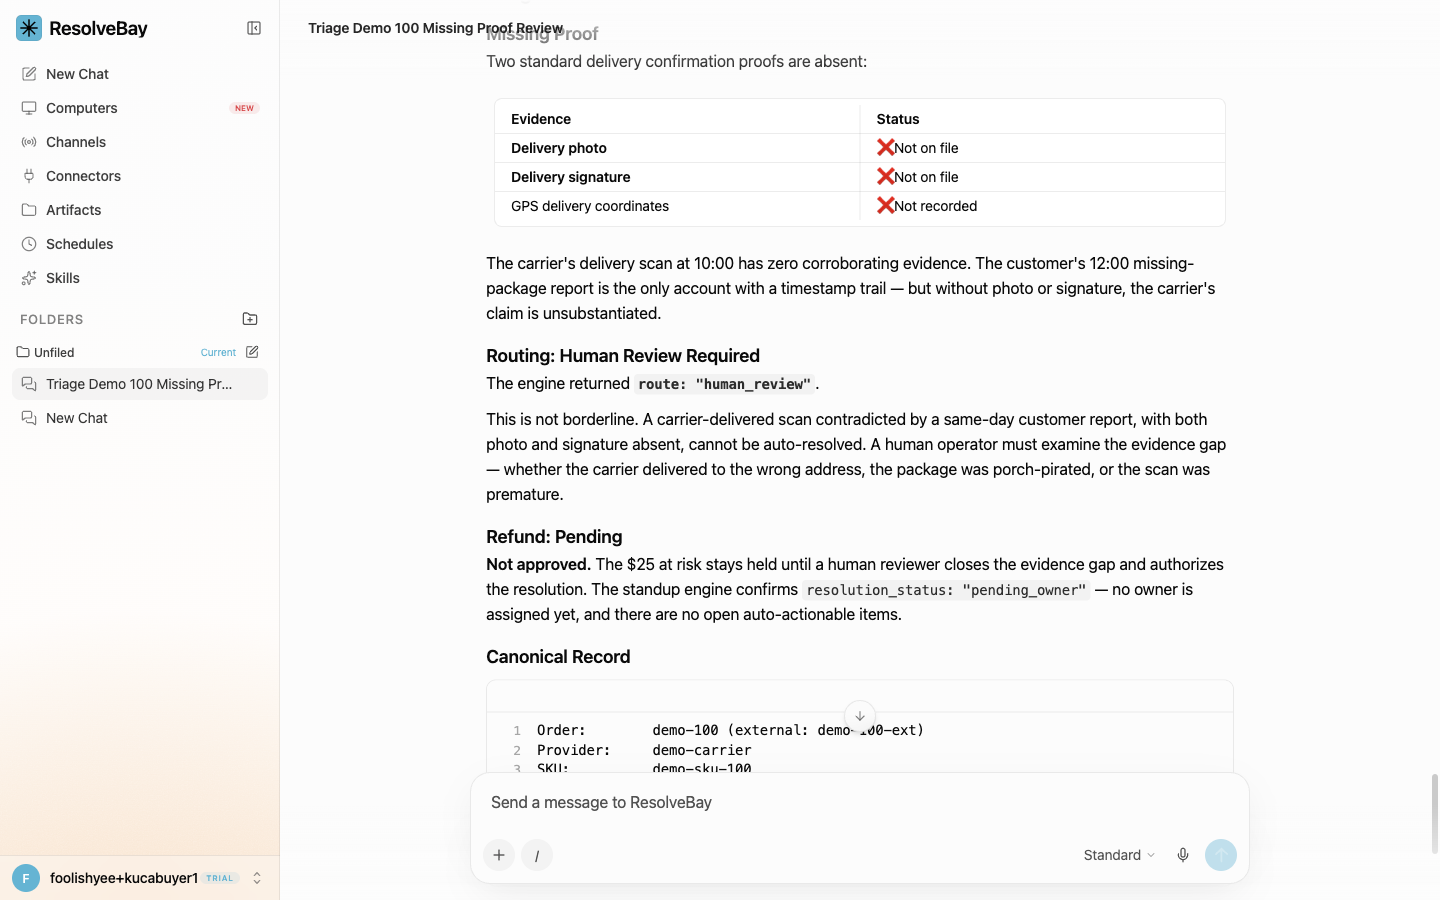The width and height of the screenshot is (1440, 900).
Task: Click the TRIAL badge
Action: (x=220, y=878)
